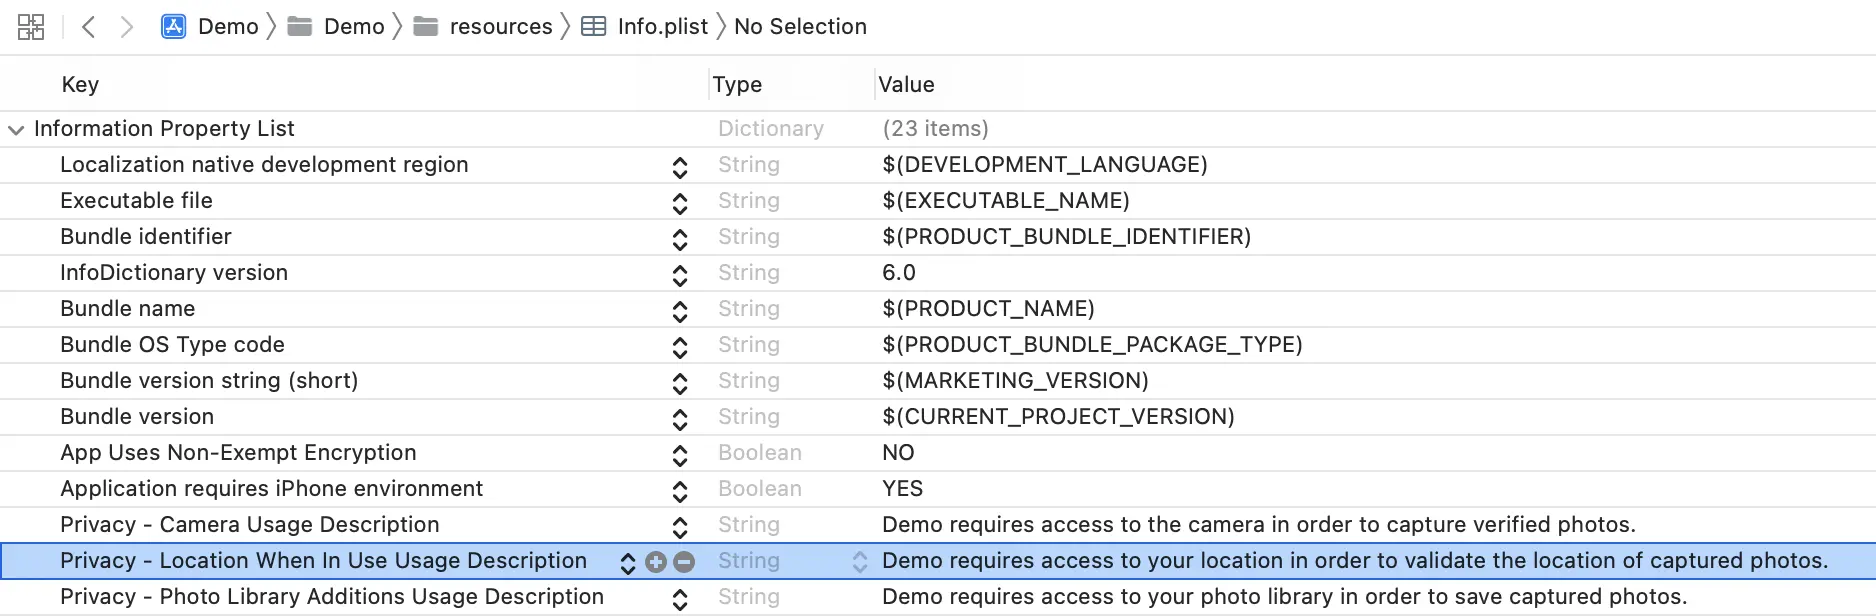
Task: Click the $(PRODUCT_BUNDLE_IDENTIFIER) value
Action: coord(1067,237)
